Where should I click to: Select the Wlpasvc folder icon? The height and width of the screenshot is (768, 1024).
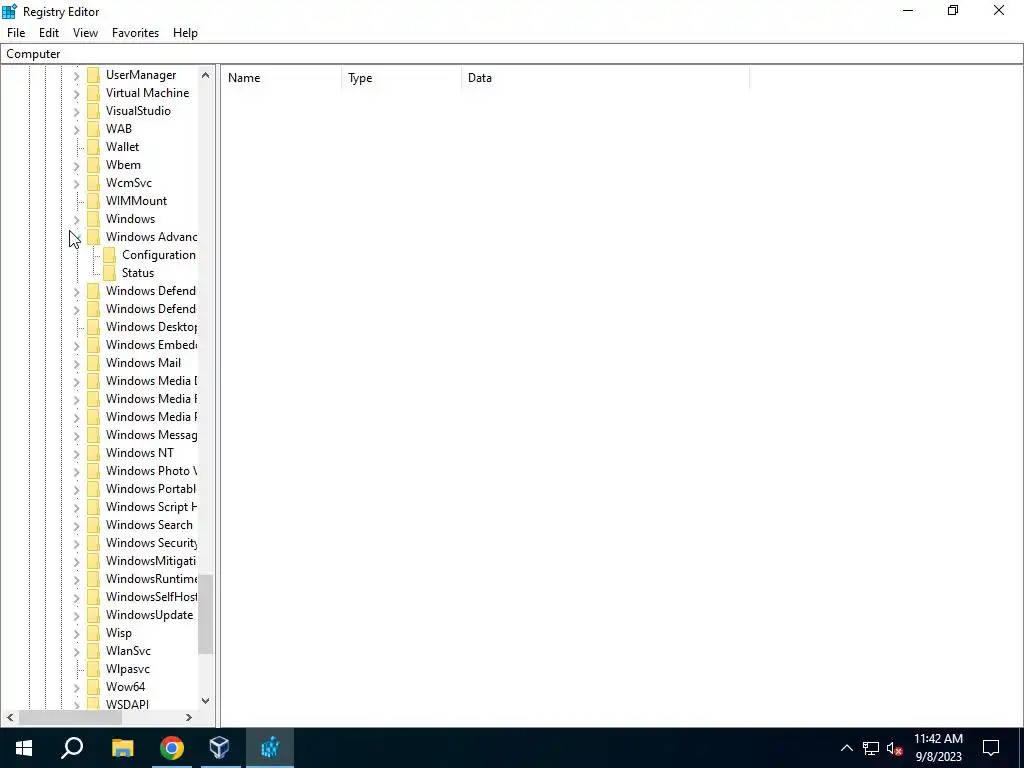(x=94, y=669)
